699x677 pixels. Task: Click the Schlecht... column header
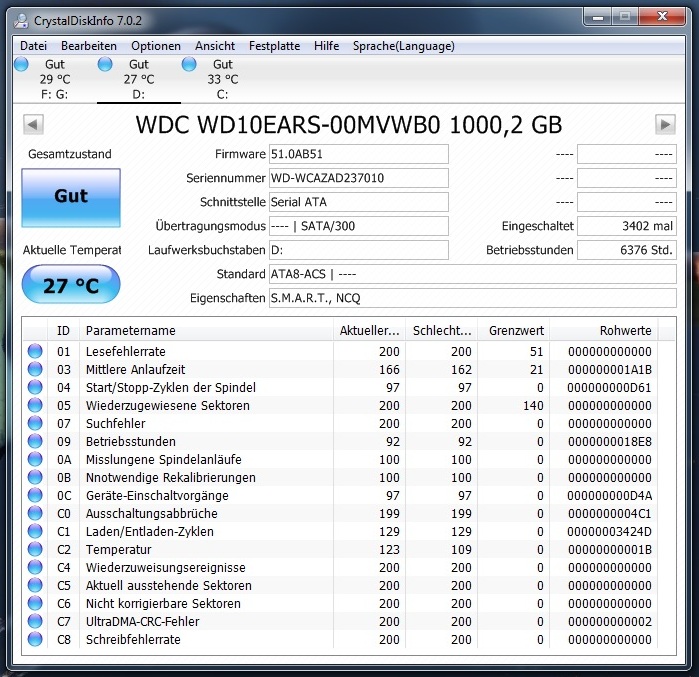click(441, 331)
